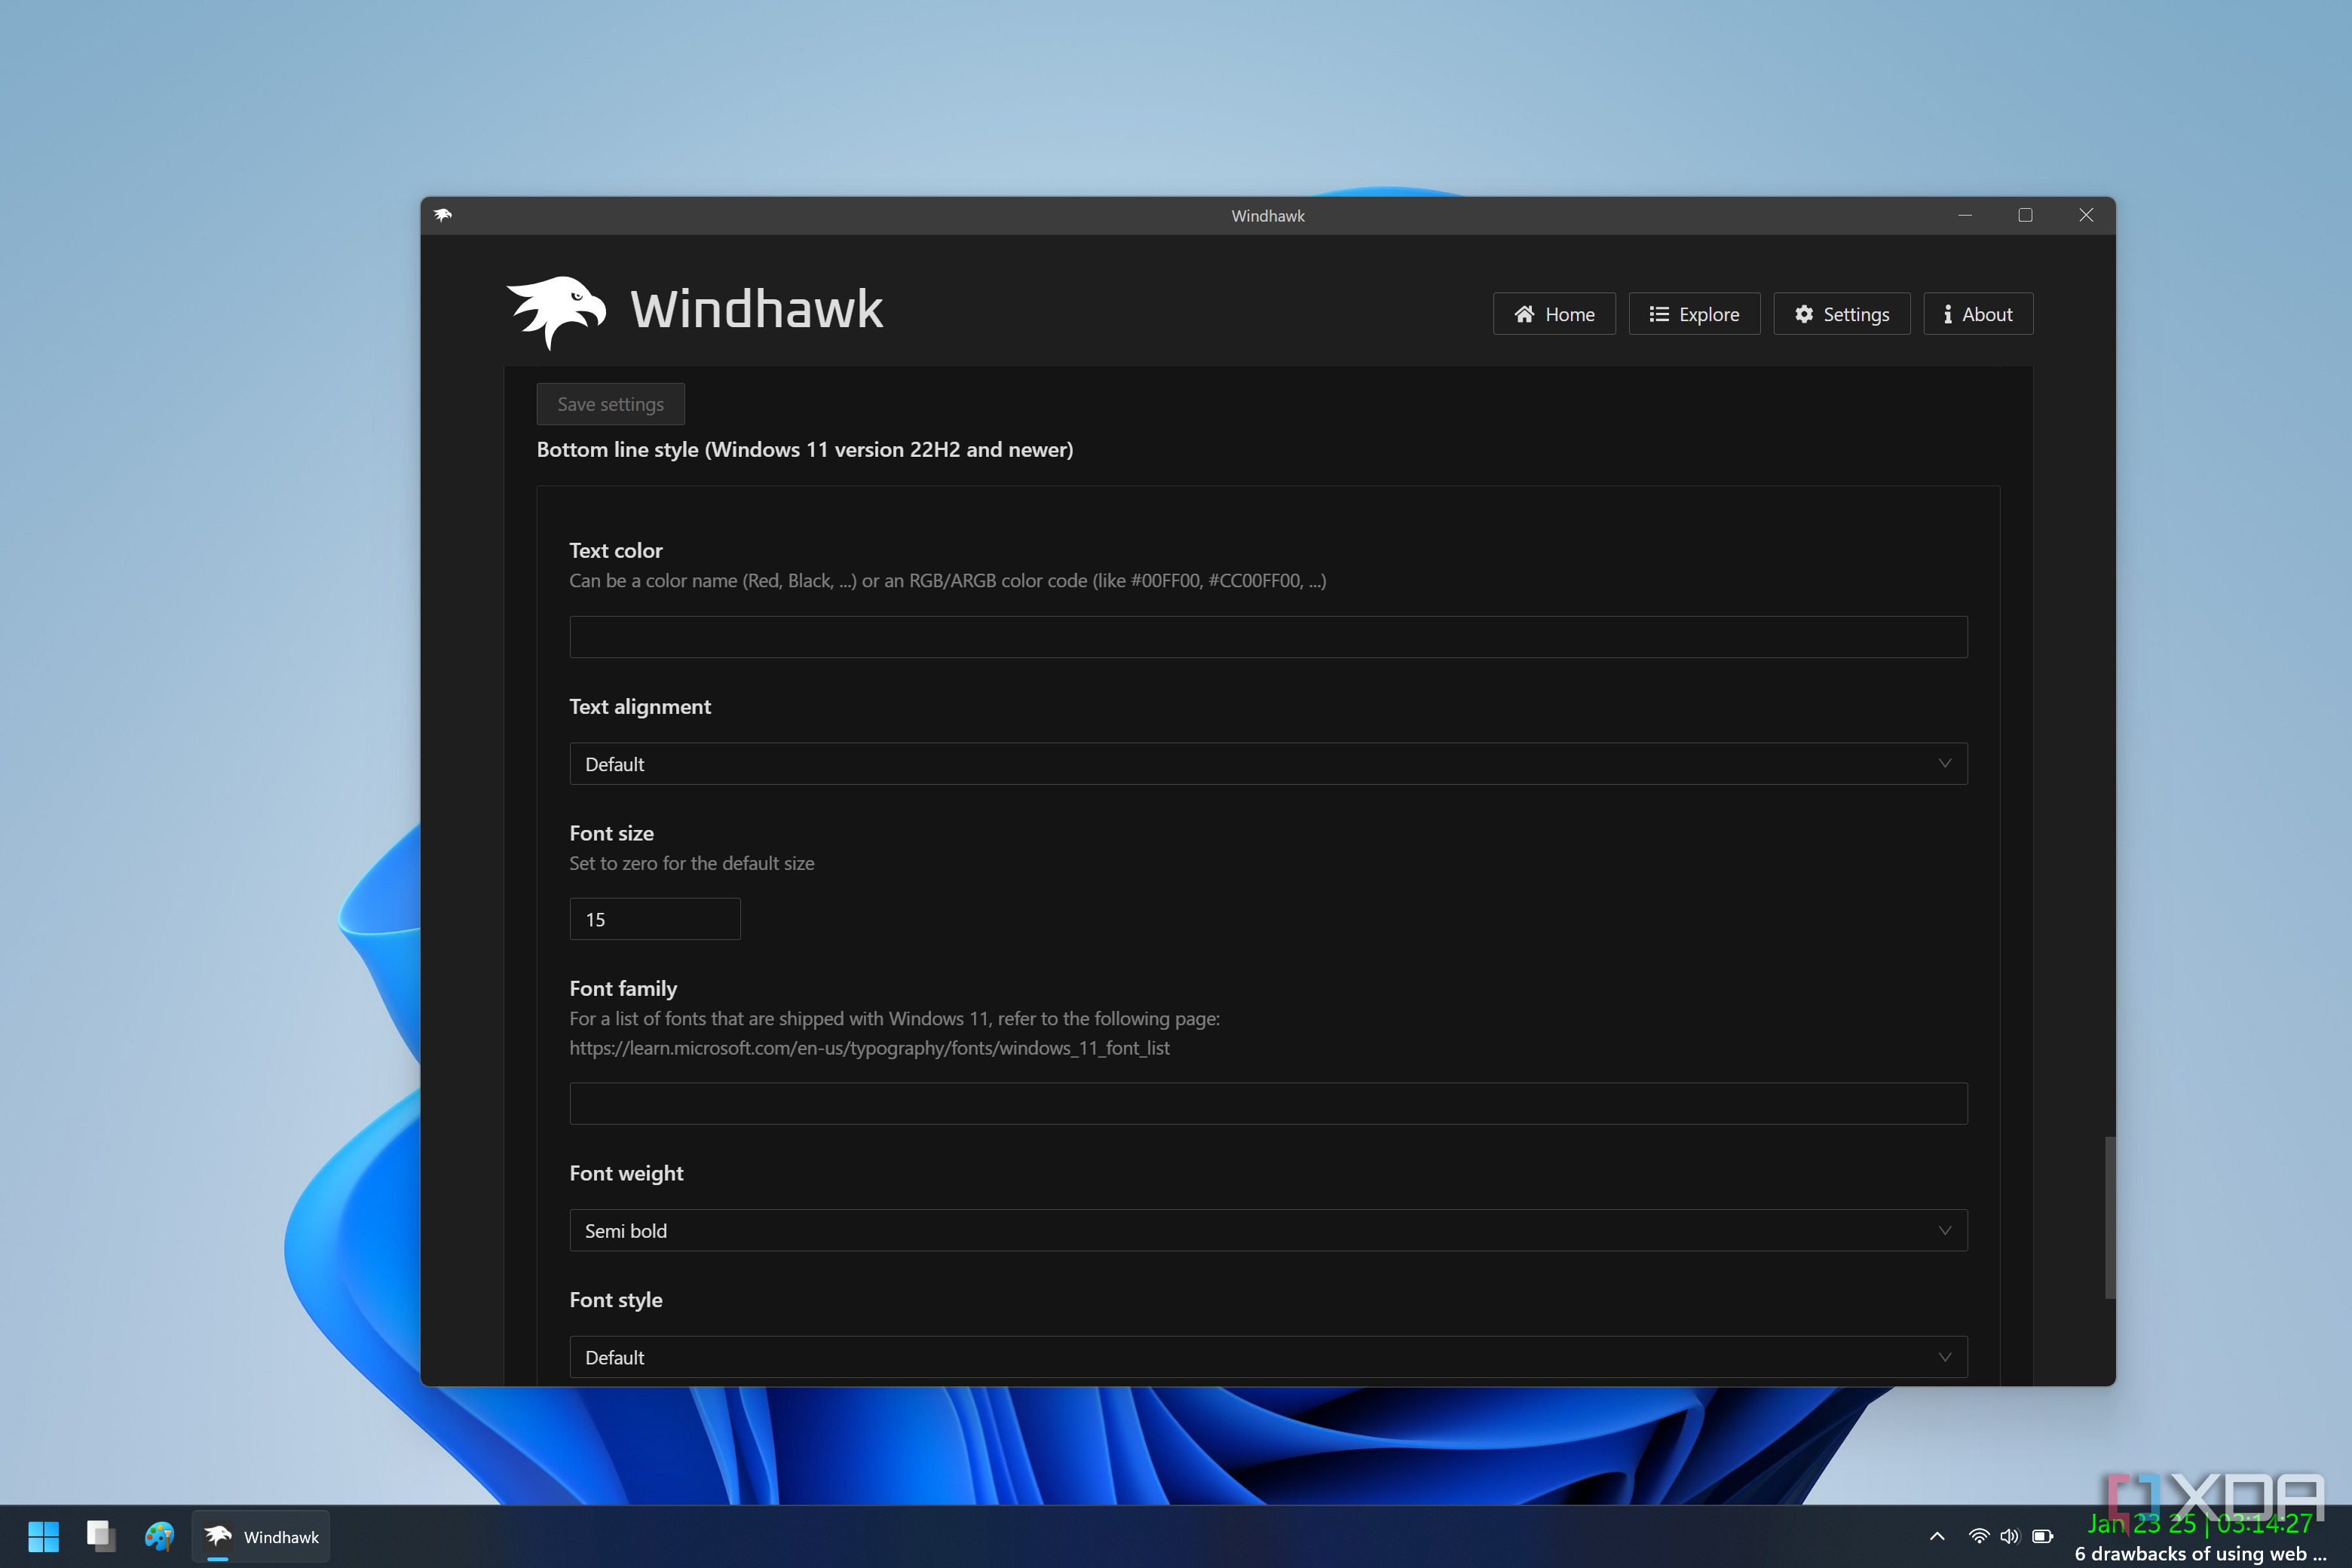Screen dimensions: 2352x1568
Task: Open the Home tab in Windhawk
Action: pyautogui.click(x=1554, y=314)
